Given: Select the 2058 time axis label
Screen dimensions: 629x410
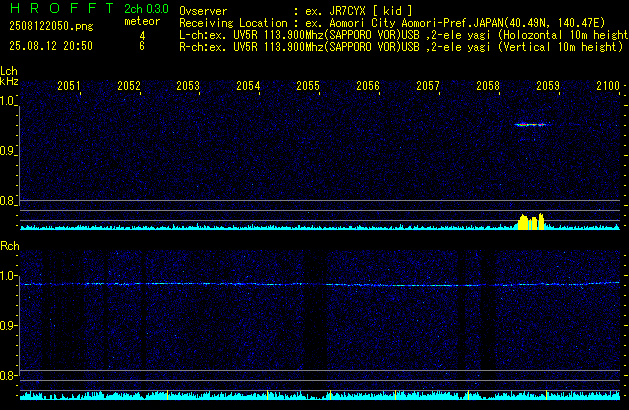Looking at the screenshot, I should (488, 85).
